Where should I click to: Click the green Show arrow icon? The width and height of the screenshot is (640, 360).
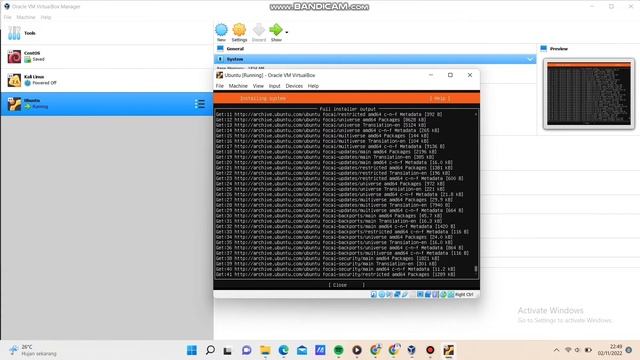[x=276, y=31]
